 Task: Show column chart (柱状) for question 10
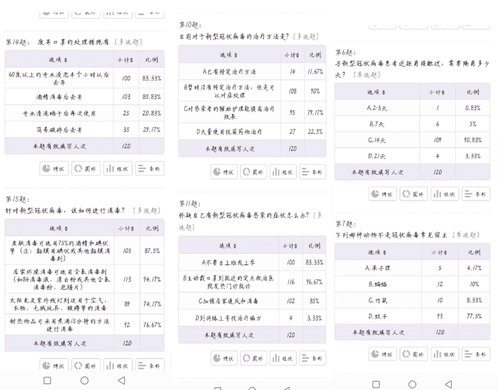(283, 172)
